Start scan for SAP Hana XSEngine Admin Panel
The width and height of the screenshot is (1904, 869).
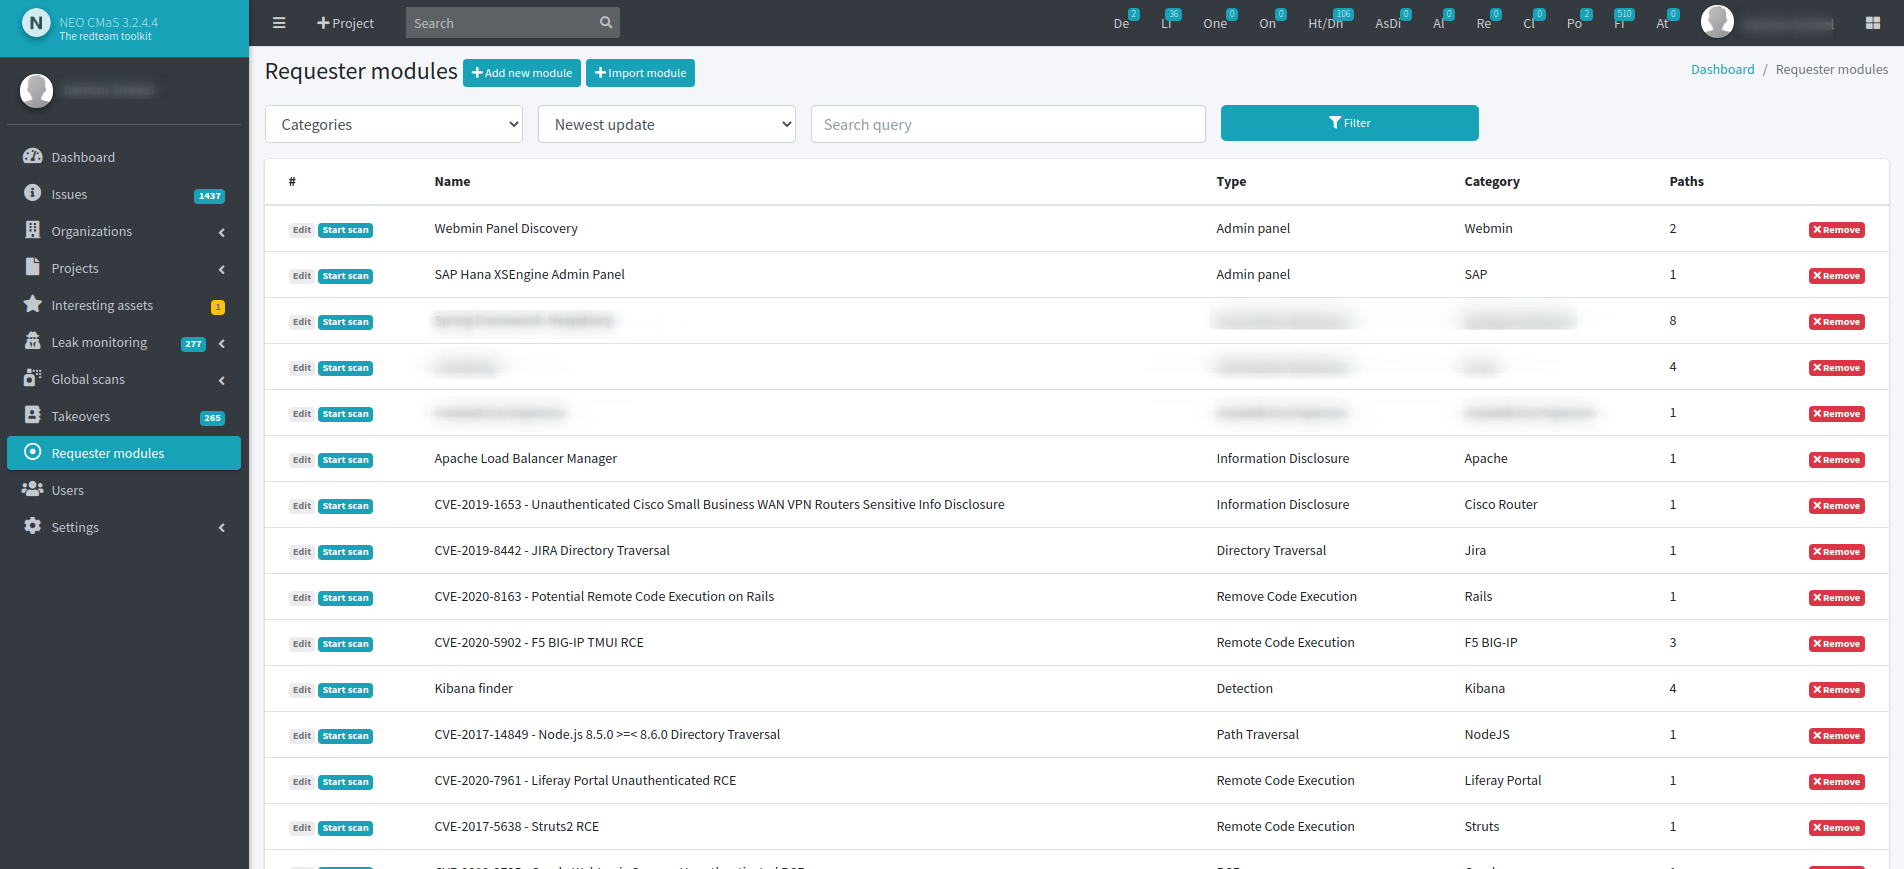(345, 276)
